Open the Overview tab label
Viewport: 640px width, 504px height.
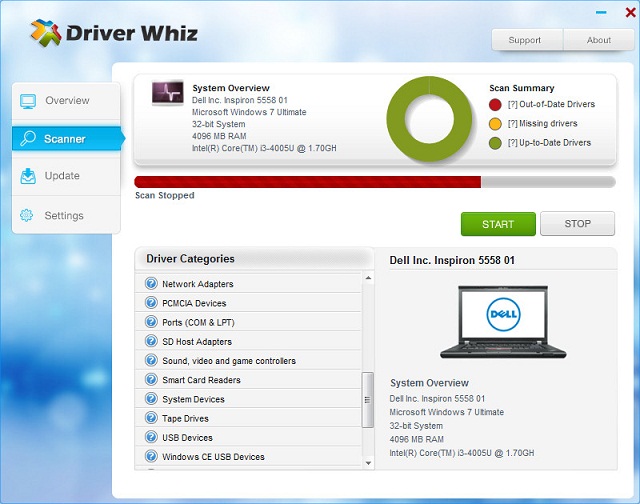67,100
